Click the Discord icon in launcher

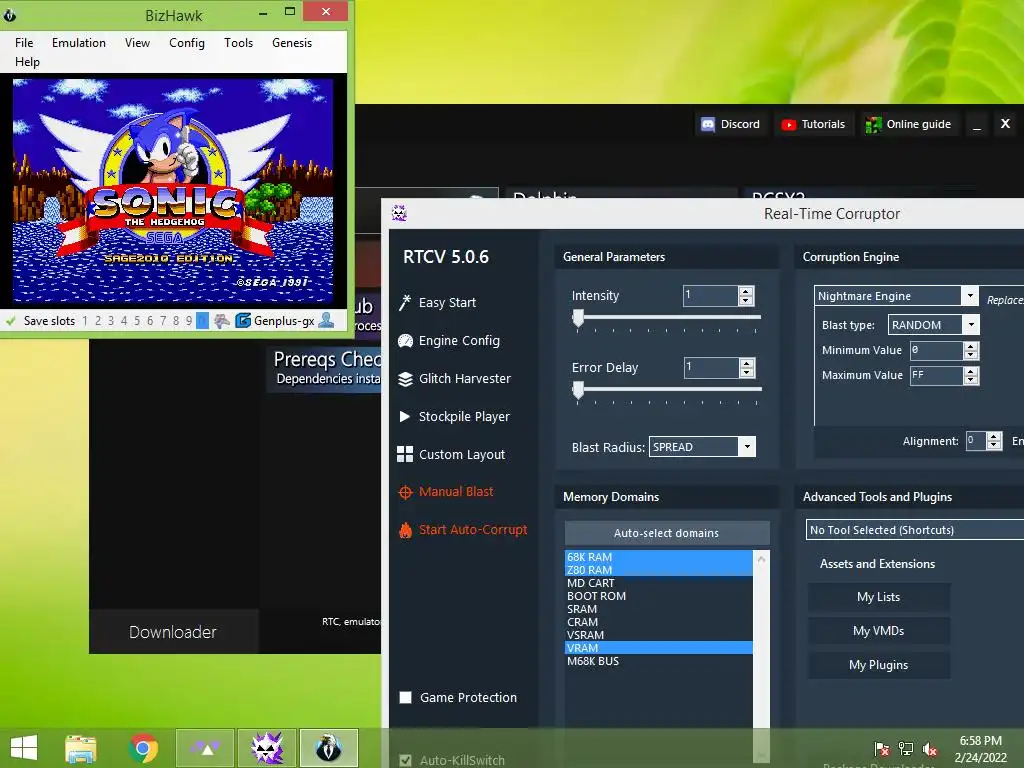(x=708, y=124)
